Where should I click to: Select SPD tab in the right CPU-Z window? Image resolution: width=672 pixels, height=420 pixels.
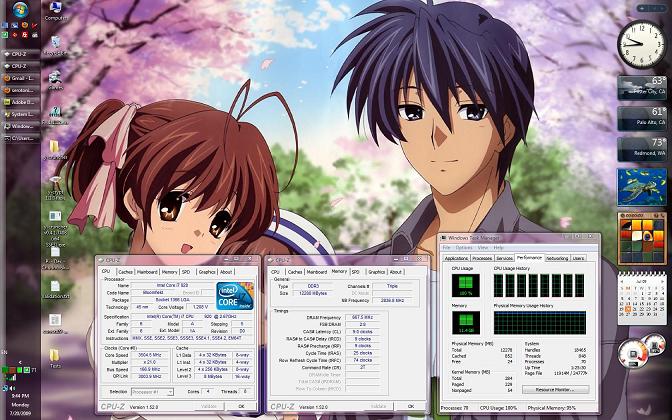click(x=357, y=271)
